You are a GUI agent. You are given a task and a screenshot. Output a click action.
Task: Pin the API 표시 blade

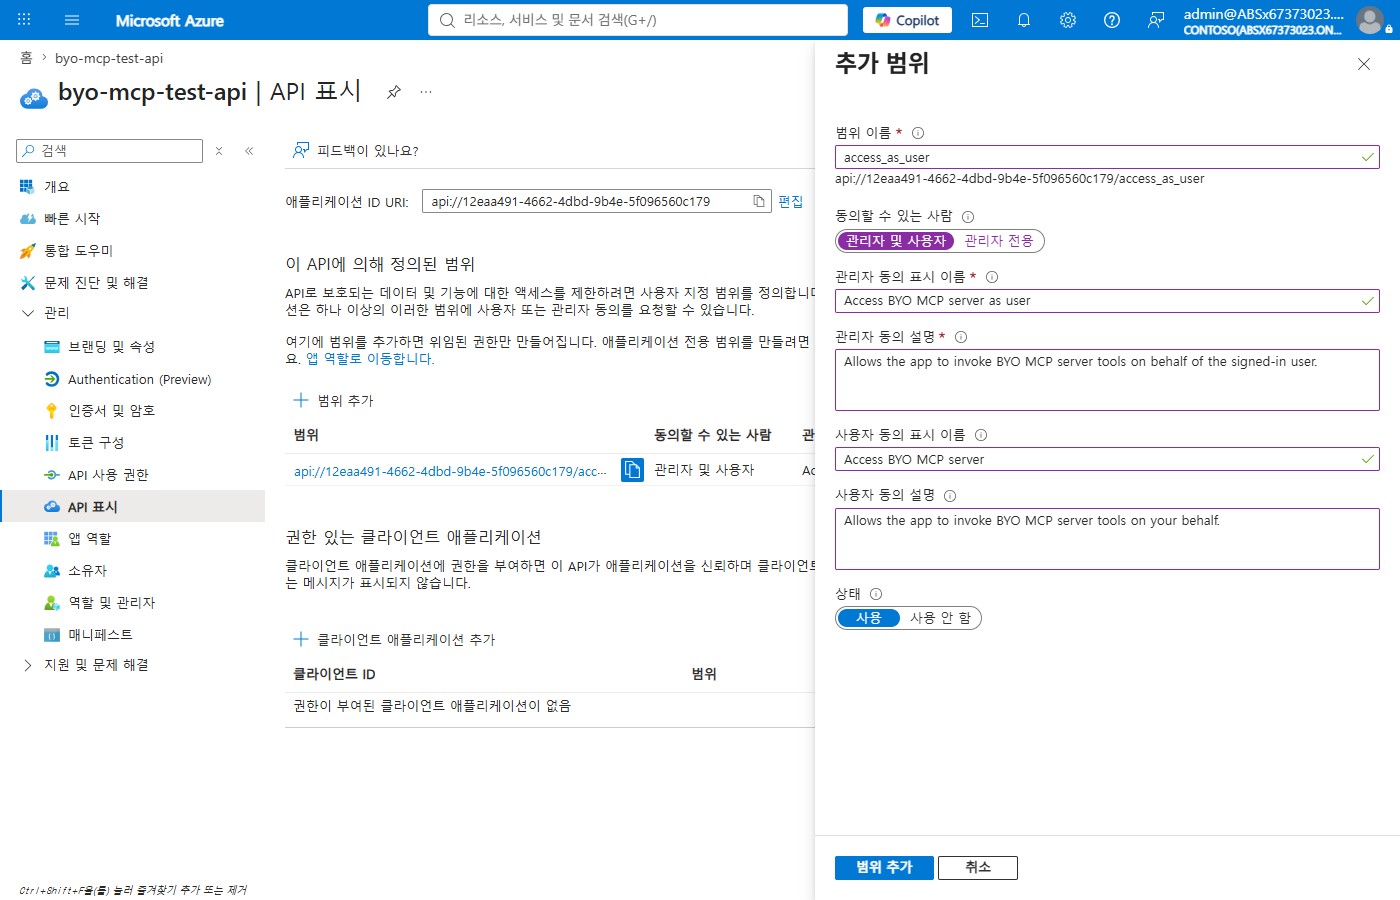[394, 92]
